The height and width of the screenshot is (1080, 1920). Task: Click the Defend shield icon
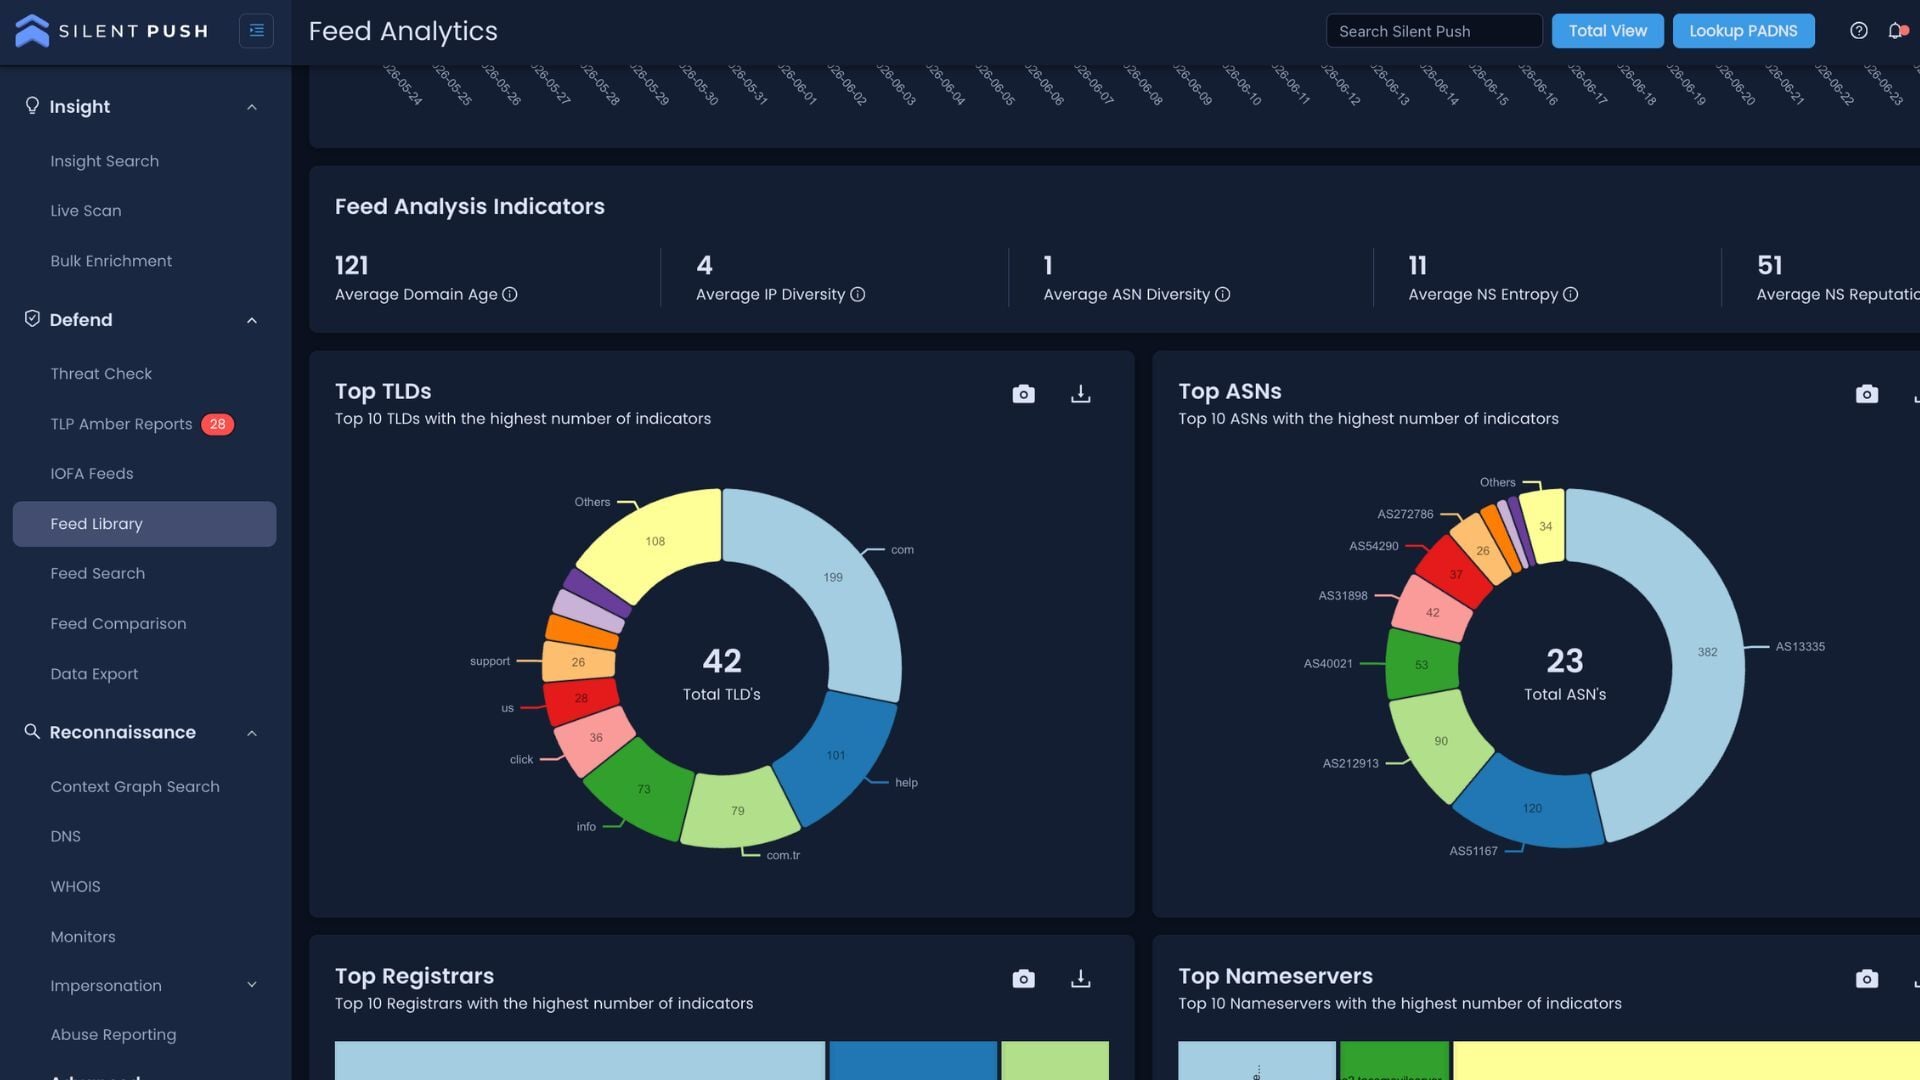pyautogui.click(x=32, y=319)
